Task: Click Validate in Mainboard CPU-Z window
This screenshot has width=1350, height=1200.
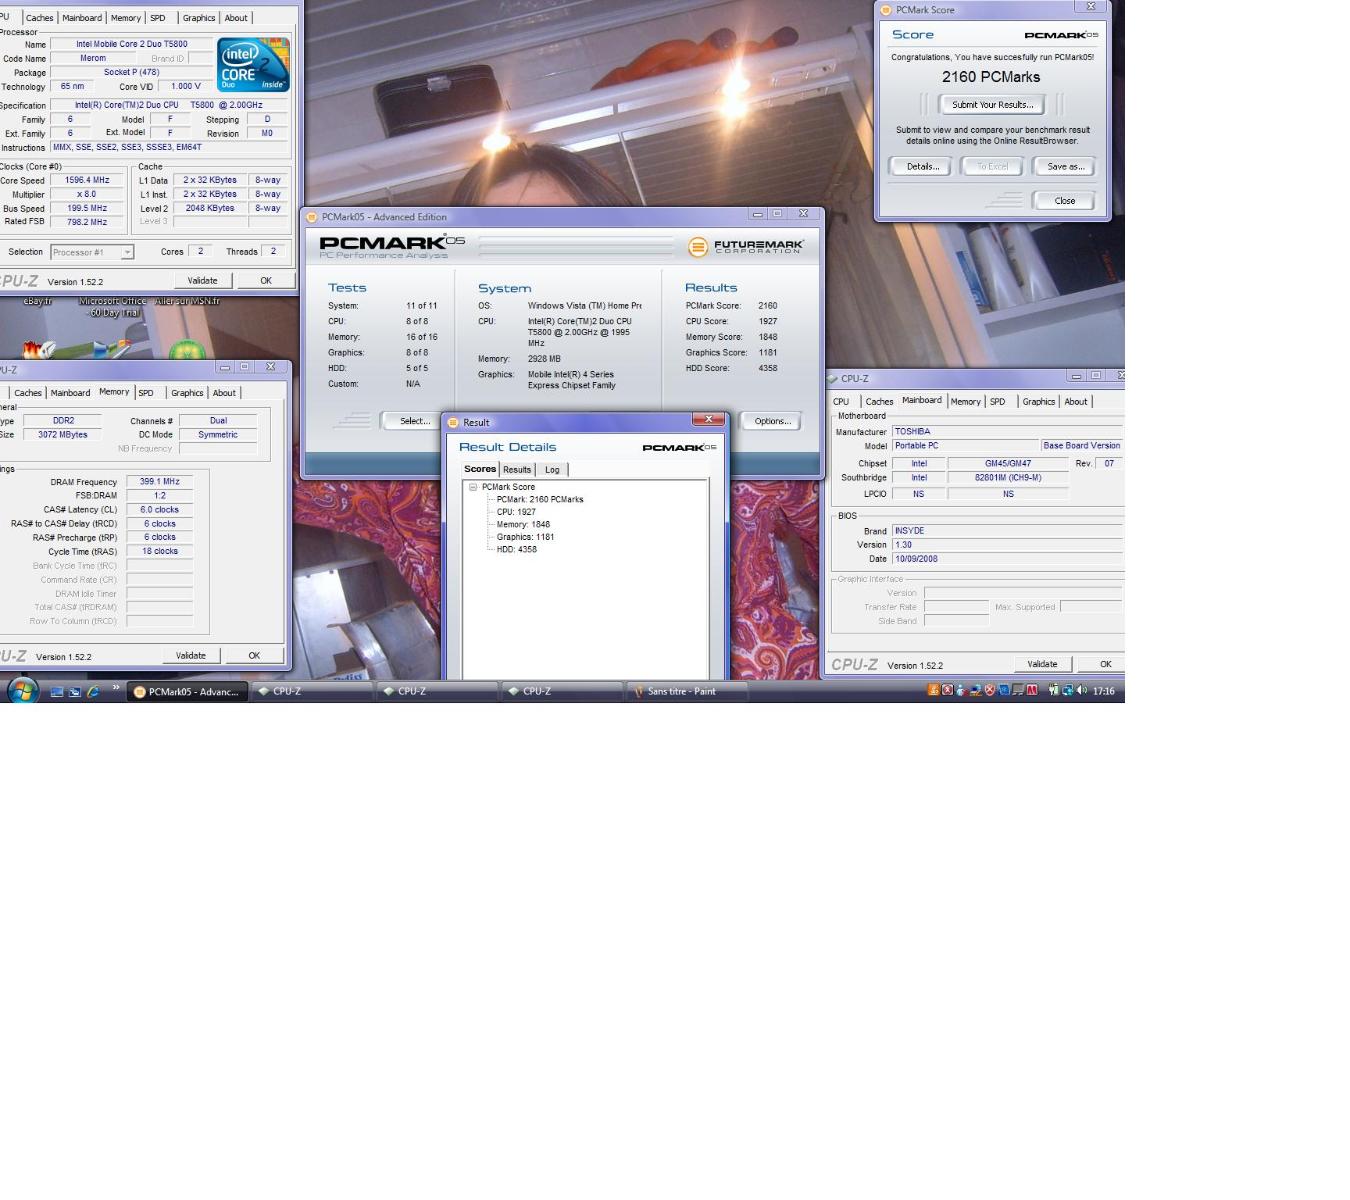Action: coord(1042,664)
